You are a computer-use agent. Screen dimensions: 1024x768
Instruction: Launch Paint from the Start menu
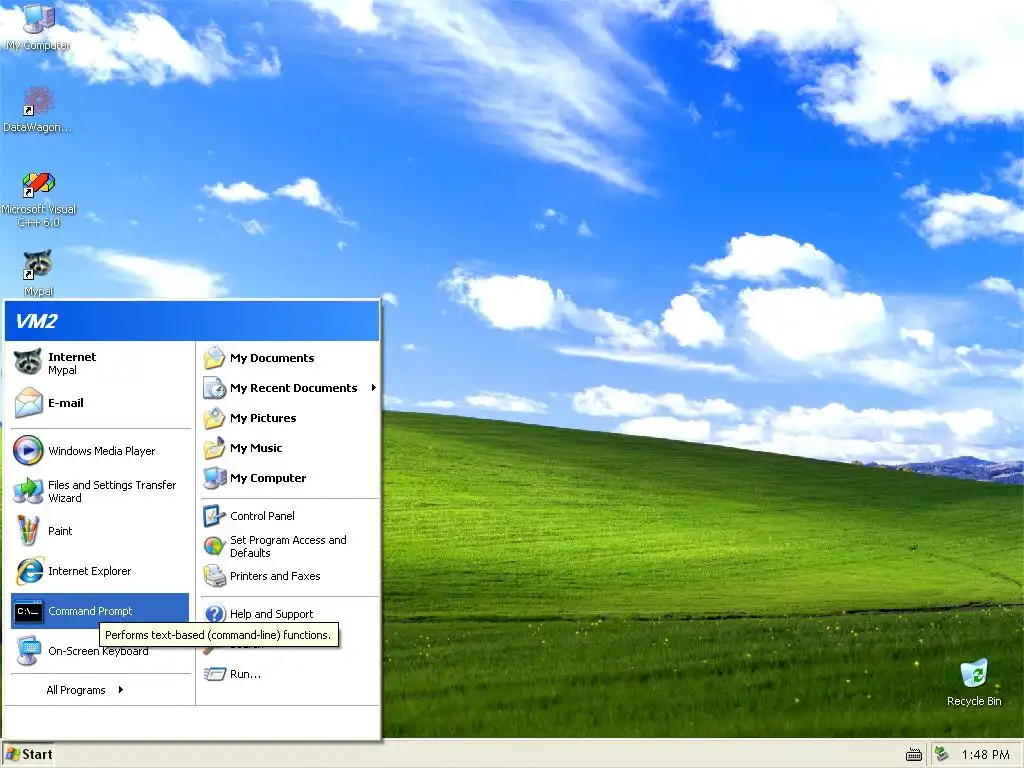click(x=100, y=531)
